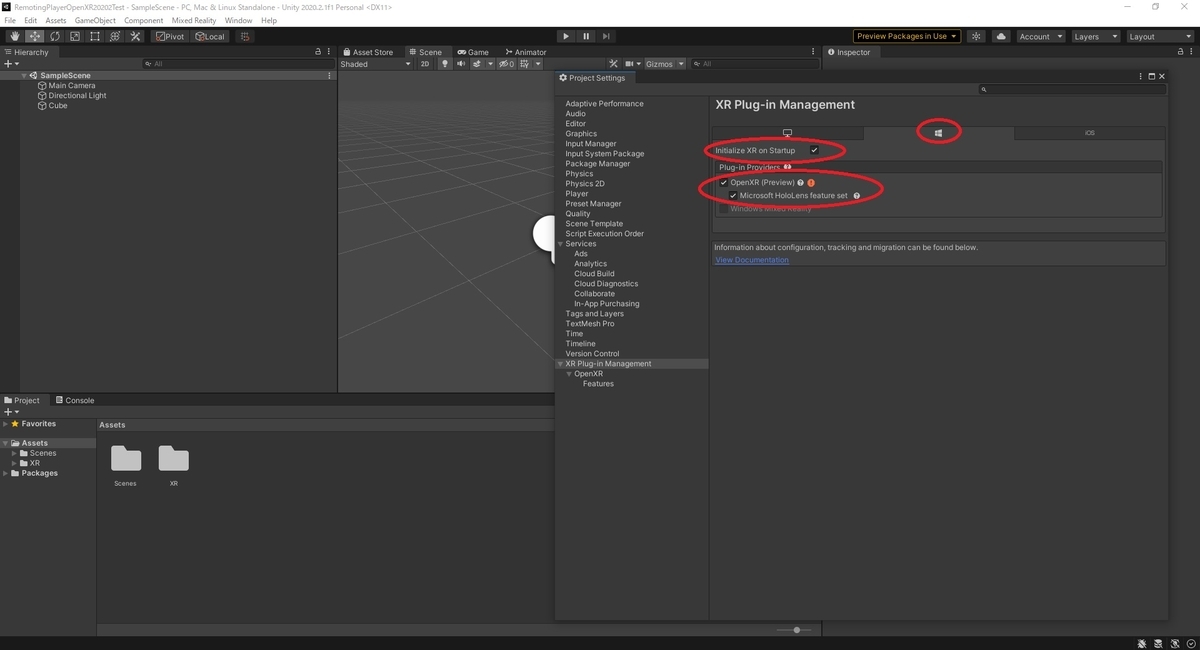1200x650 pixels.
Task: Toggle hidden objects visibility icon
Action: tap(506, 64)
